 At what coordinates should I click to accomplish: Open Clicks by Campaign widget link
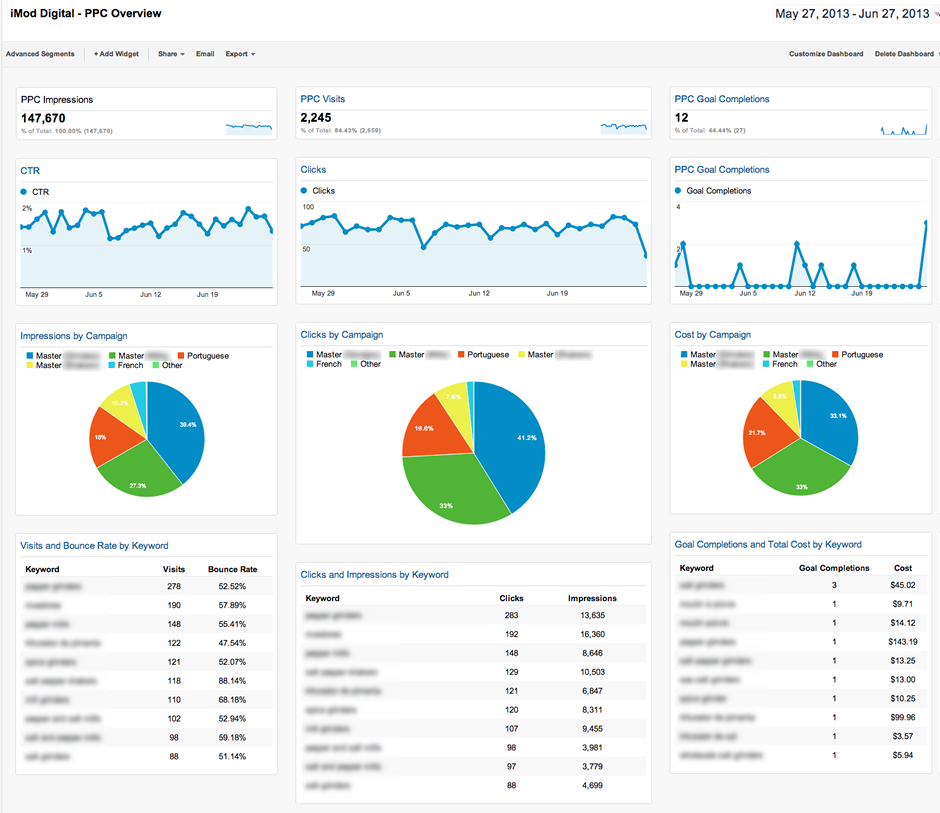342,335
